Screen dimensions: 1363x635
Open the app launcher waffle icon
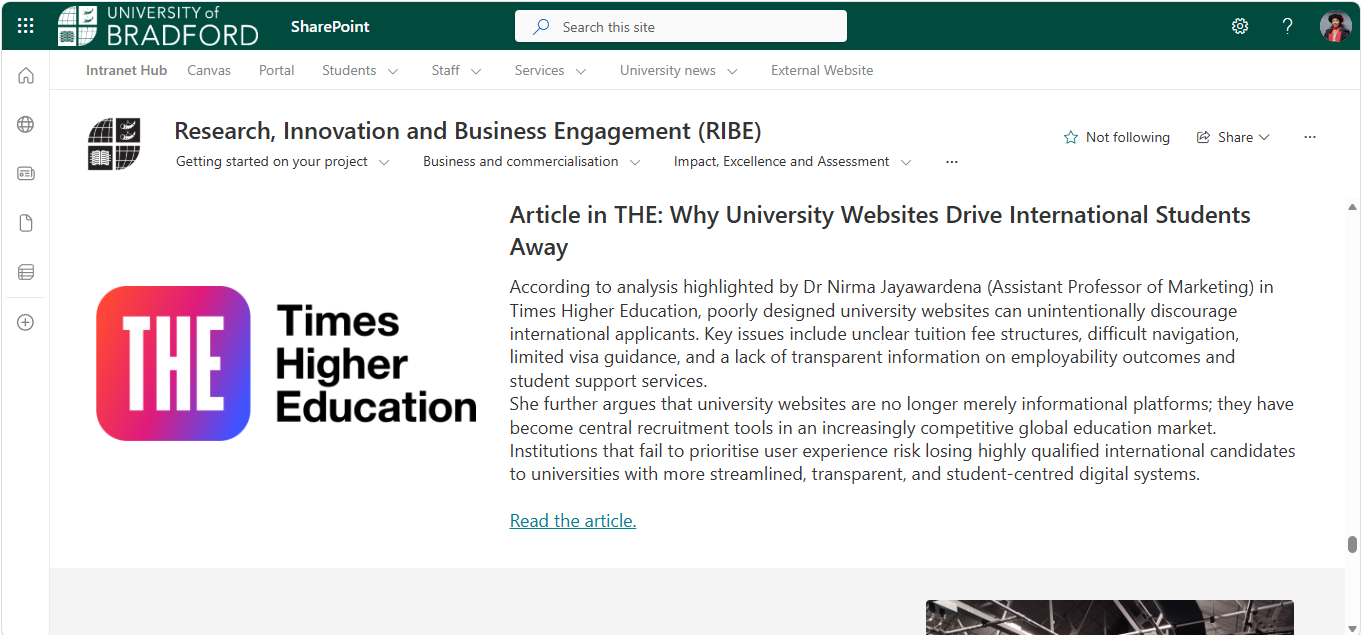pyautogui.click(x=26, y=26)
